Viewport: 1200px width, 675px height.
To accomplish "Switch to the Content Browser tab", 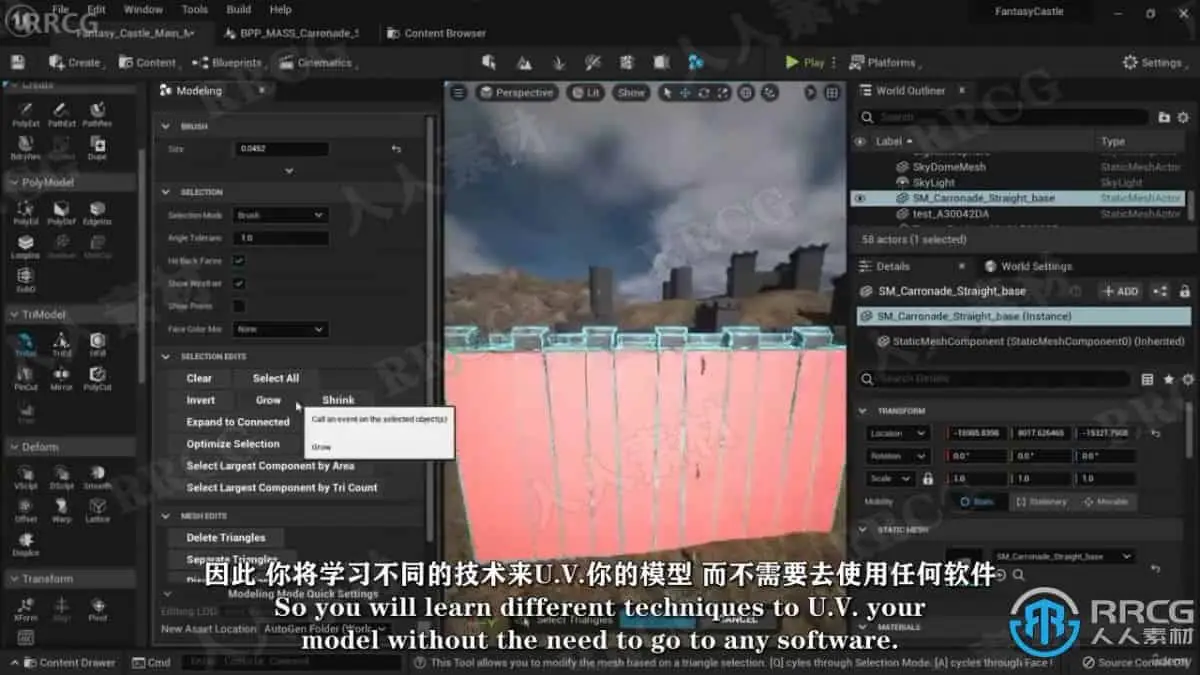I will point(437,33).
